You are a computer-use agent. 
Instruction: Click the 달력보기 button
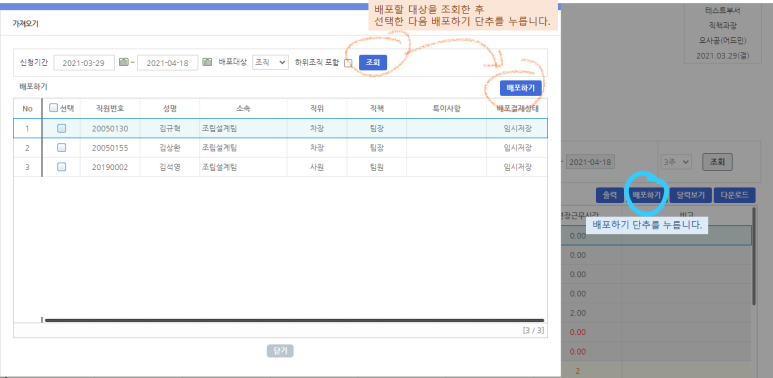[690, 195]
